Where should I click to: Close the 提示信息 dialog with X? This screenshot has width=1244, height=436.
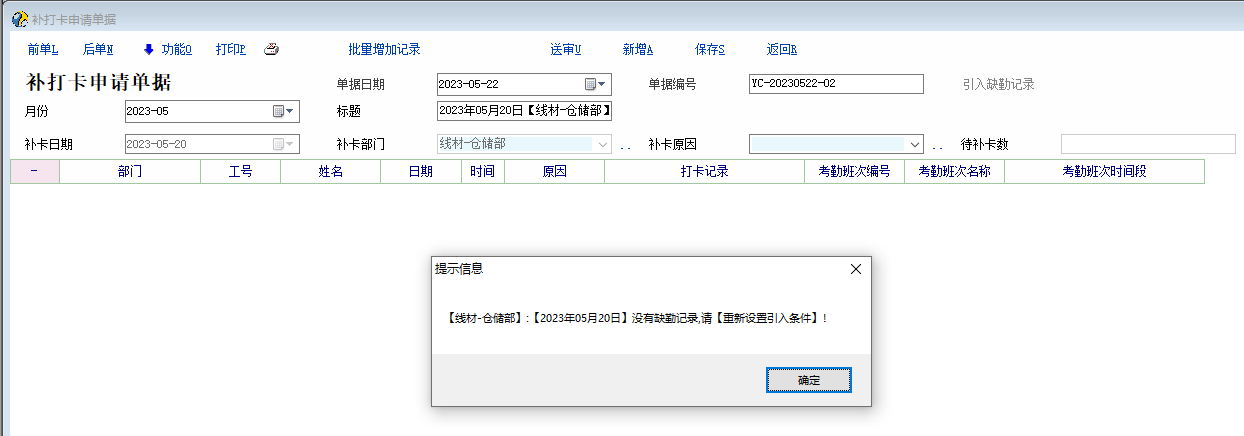855,269
